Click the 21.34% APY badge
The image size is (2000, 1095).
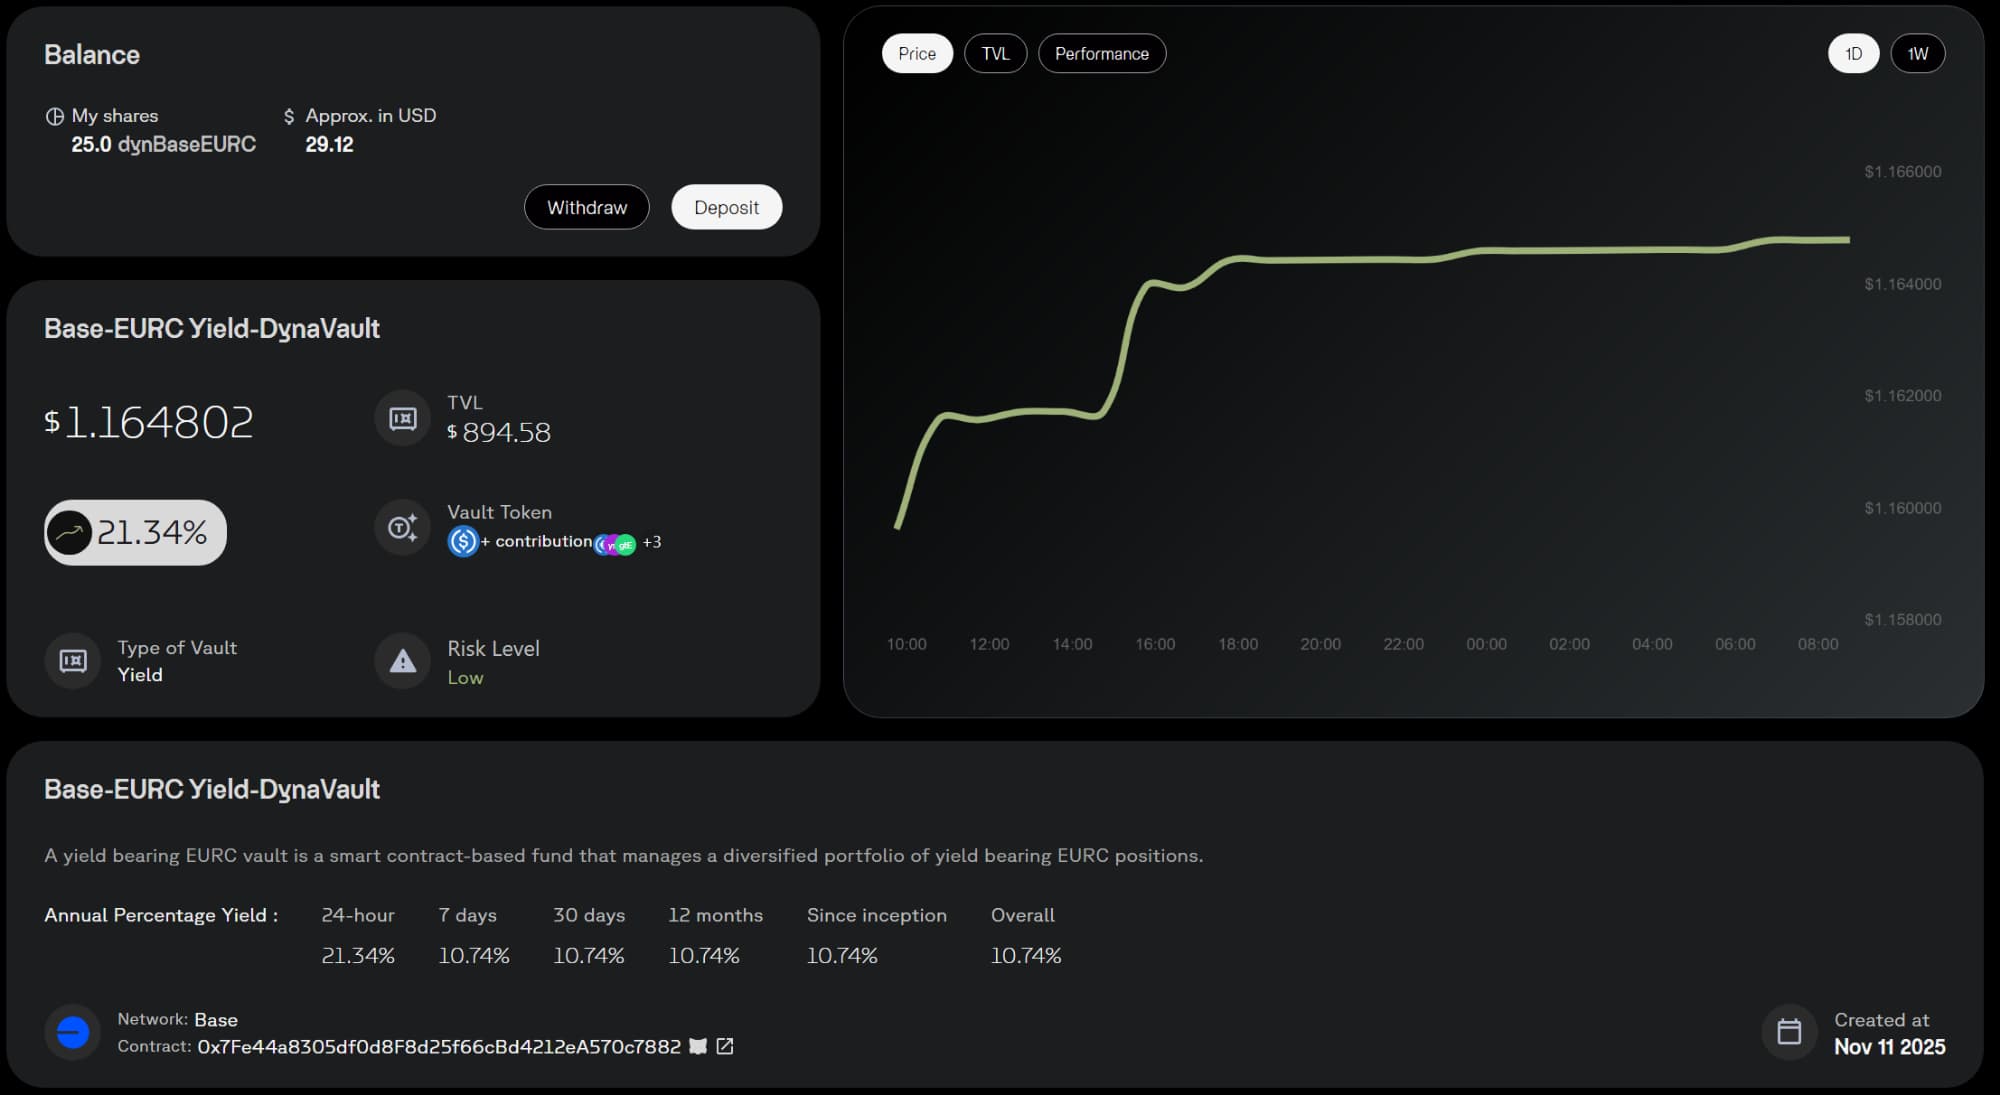click(135, 532)
